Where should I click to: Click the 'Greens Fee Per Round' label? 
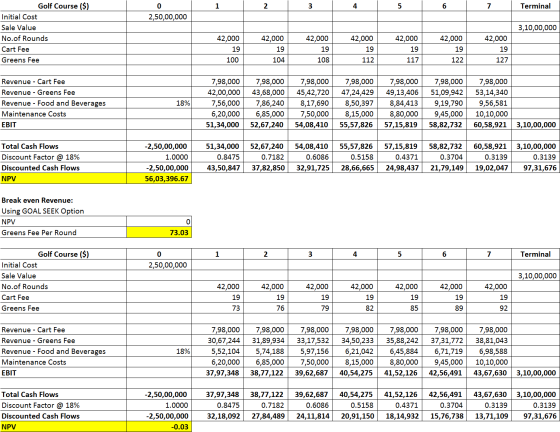pos(39,232)
